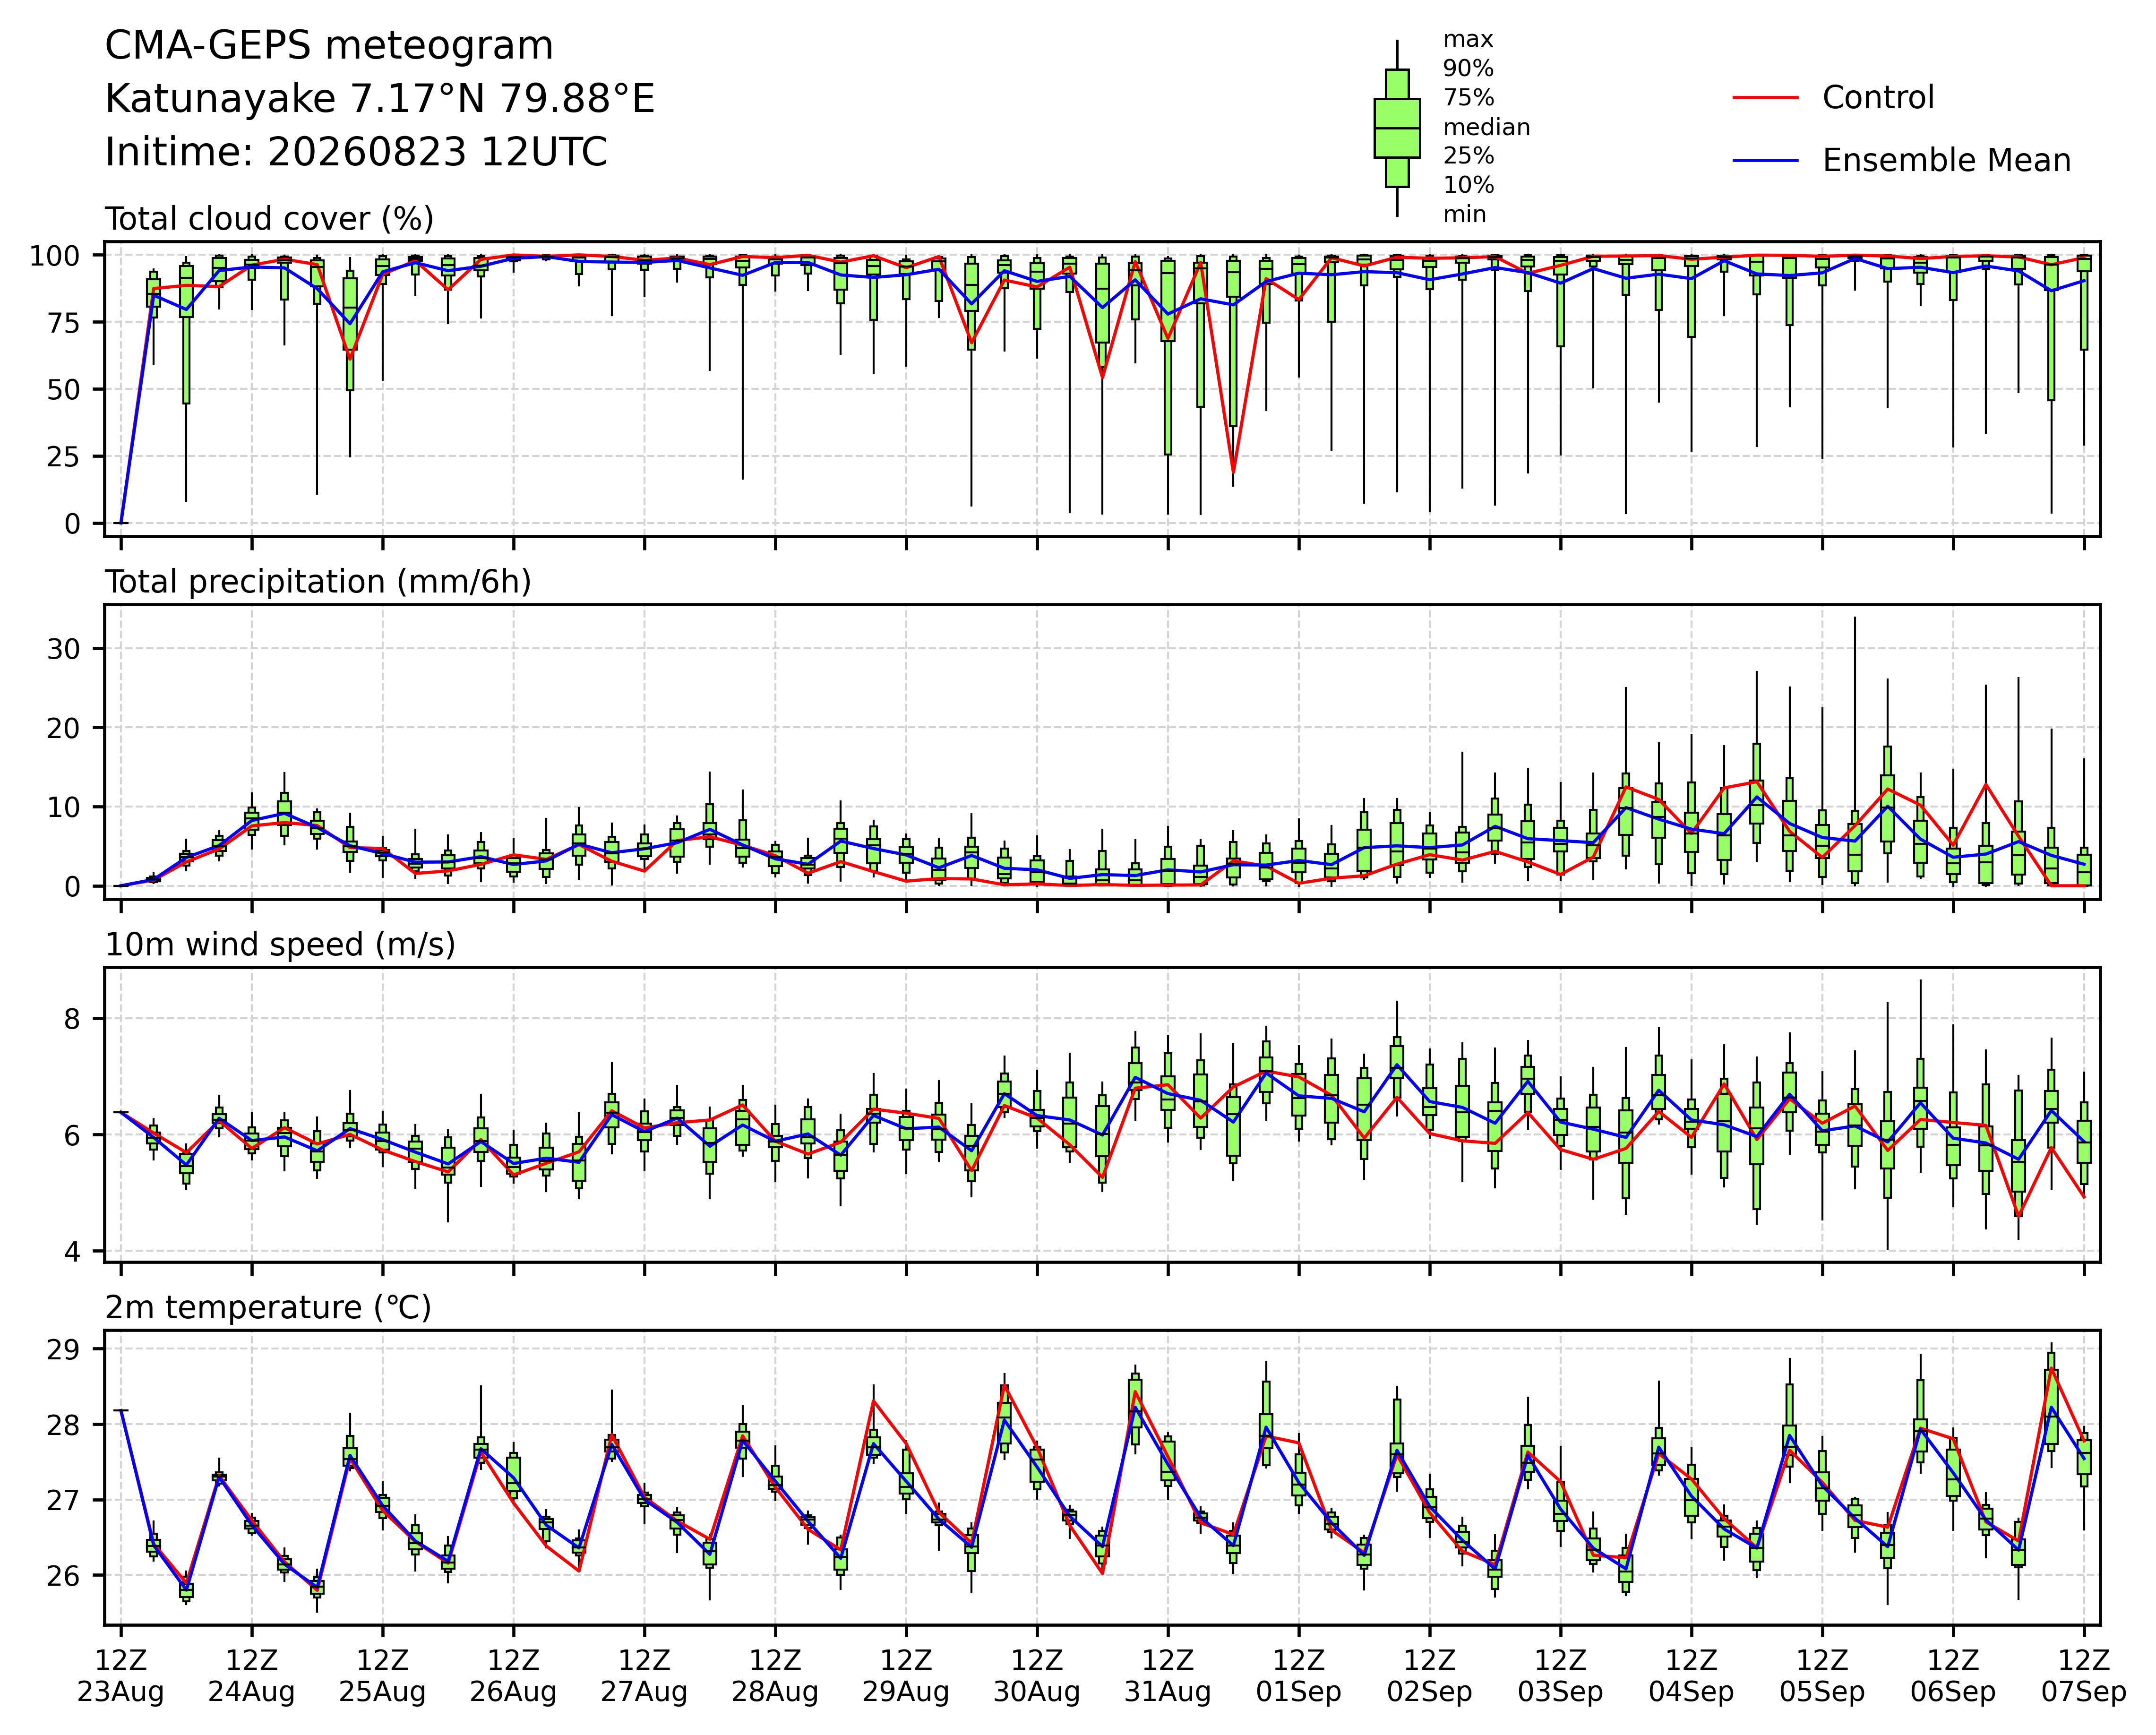Click the CMA-GEPS meteogram title
The image size is (2156, 1735).
(x=329, y=47)
